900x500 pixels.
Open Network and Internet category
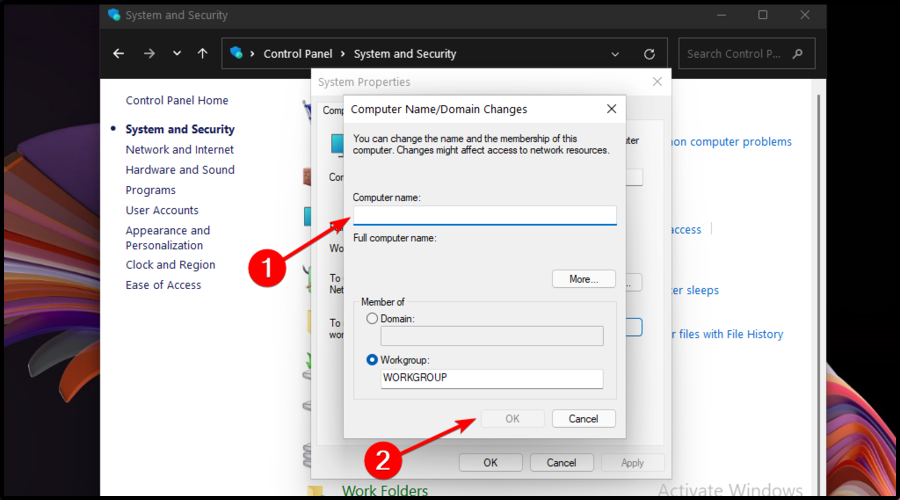pyautogui.click(x=180, y=150)
